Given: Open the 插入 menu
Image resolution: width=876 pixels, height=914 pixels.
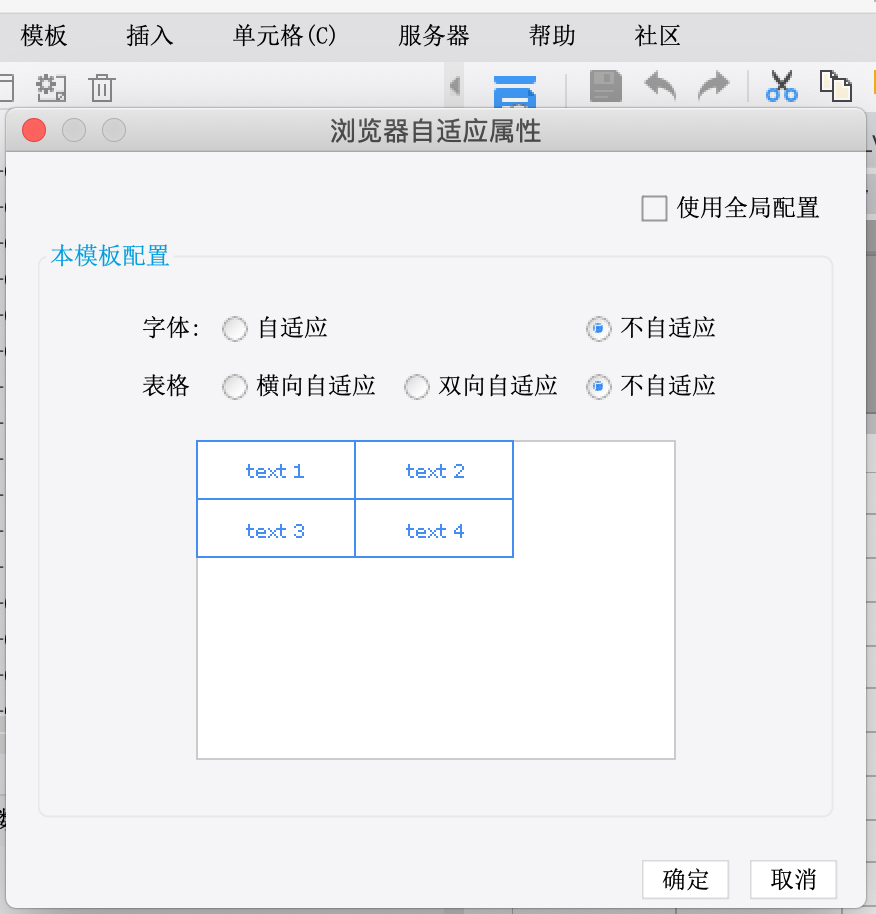Looking at the screenshot, I should (150, 36).
